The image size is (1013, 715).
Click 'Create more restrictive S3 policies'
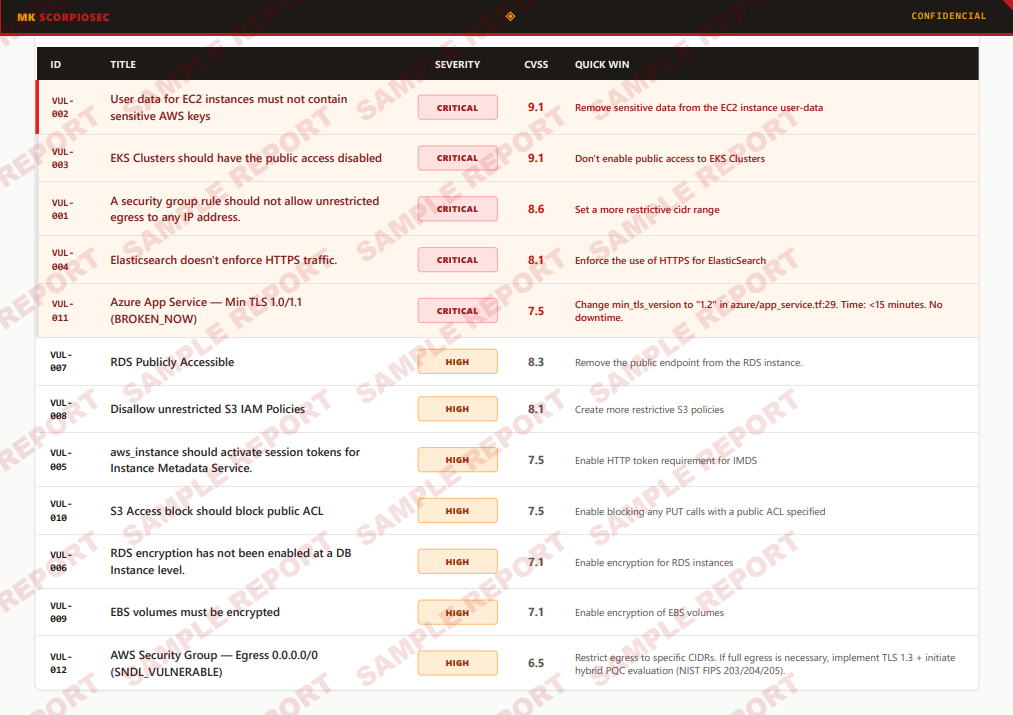[649, 410]
